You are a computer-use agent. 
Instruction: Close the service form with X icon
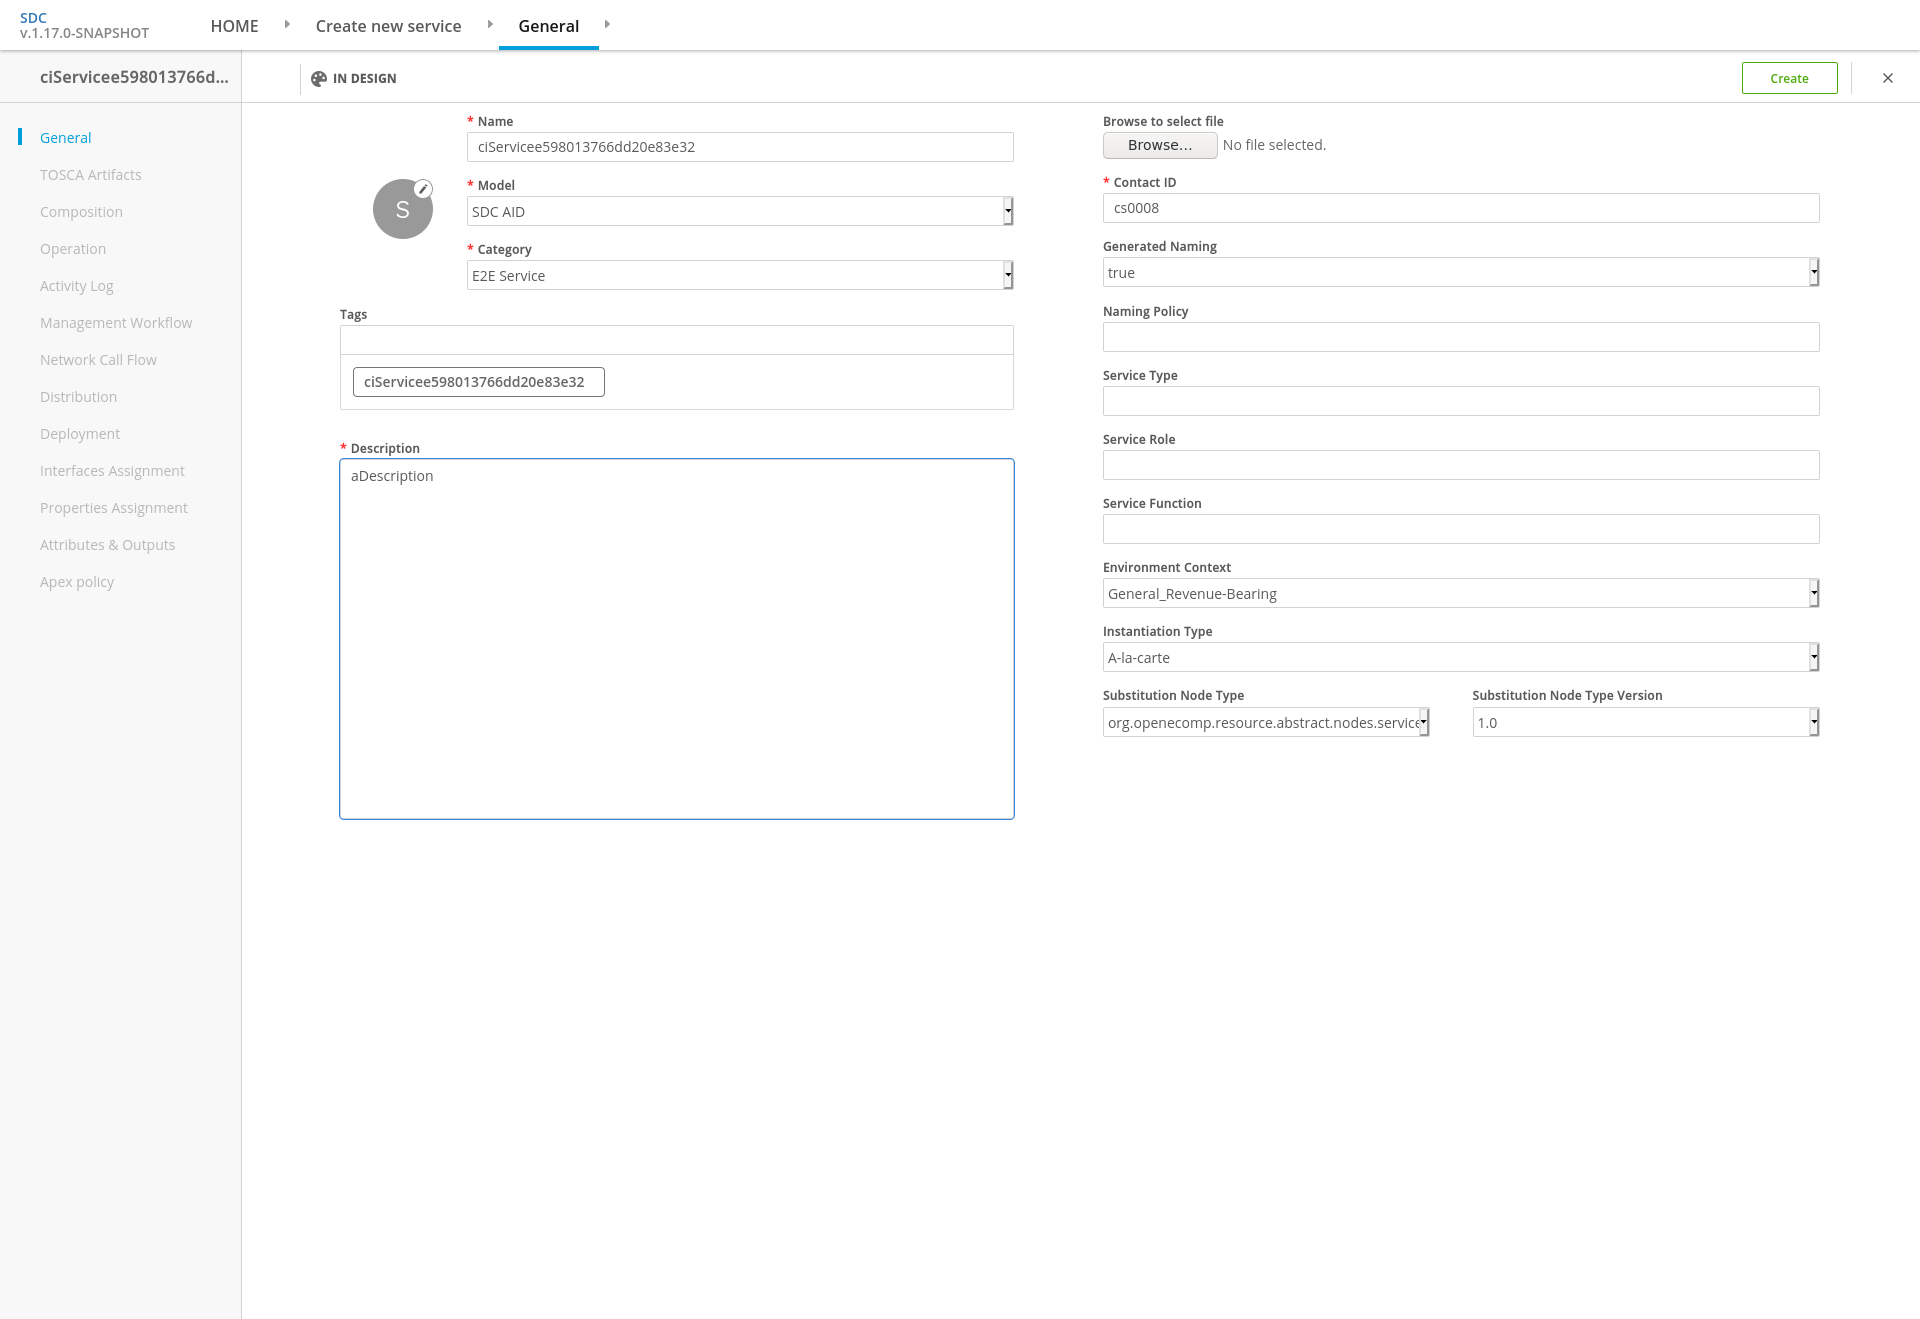[x=1888, y=78]
